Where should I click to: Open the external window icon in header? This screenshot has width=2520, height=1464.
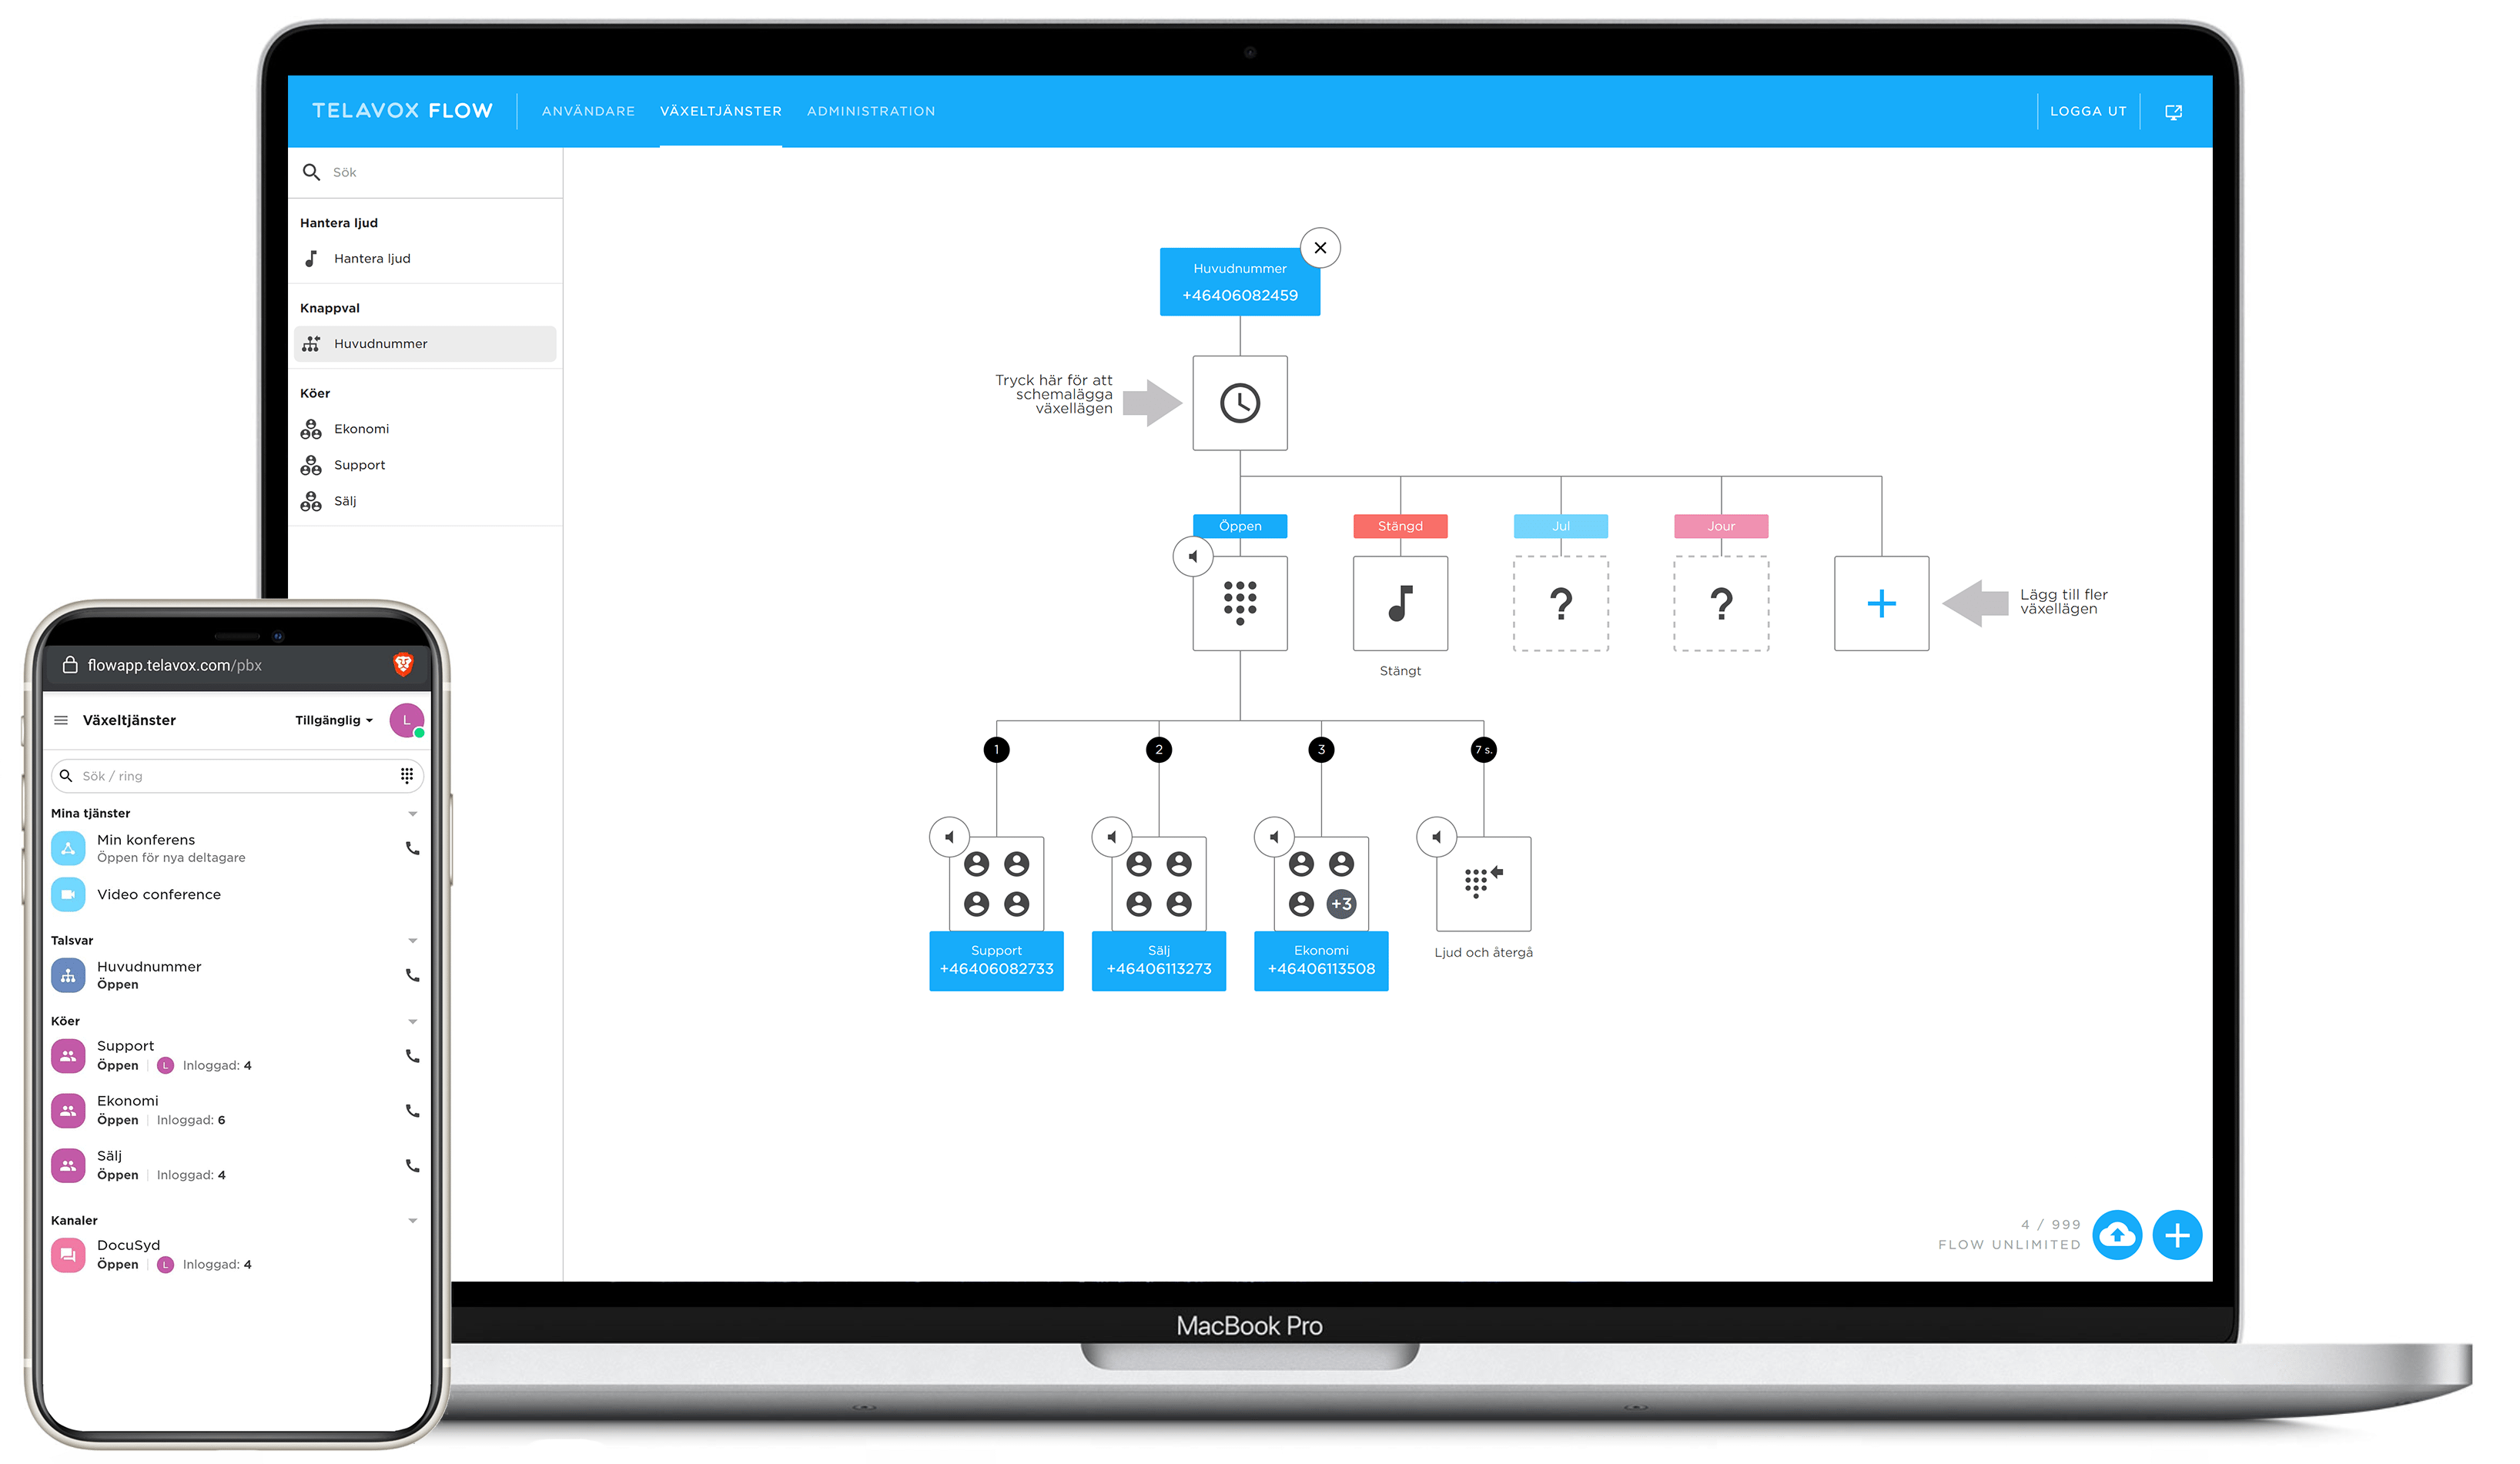tap(2173, 112)
